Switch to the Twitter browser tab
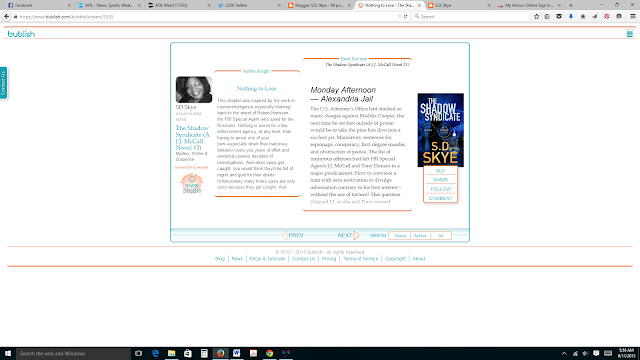 [249, 5]
